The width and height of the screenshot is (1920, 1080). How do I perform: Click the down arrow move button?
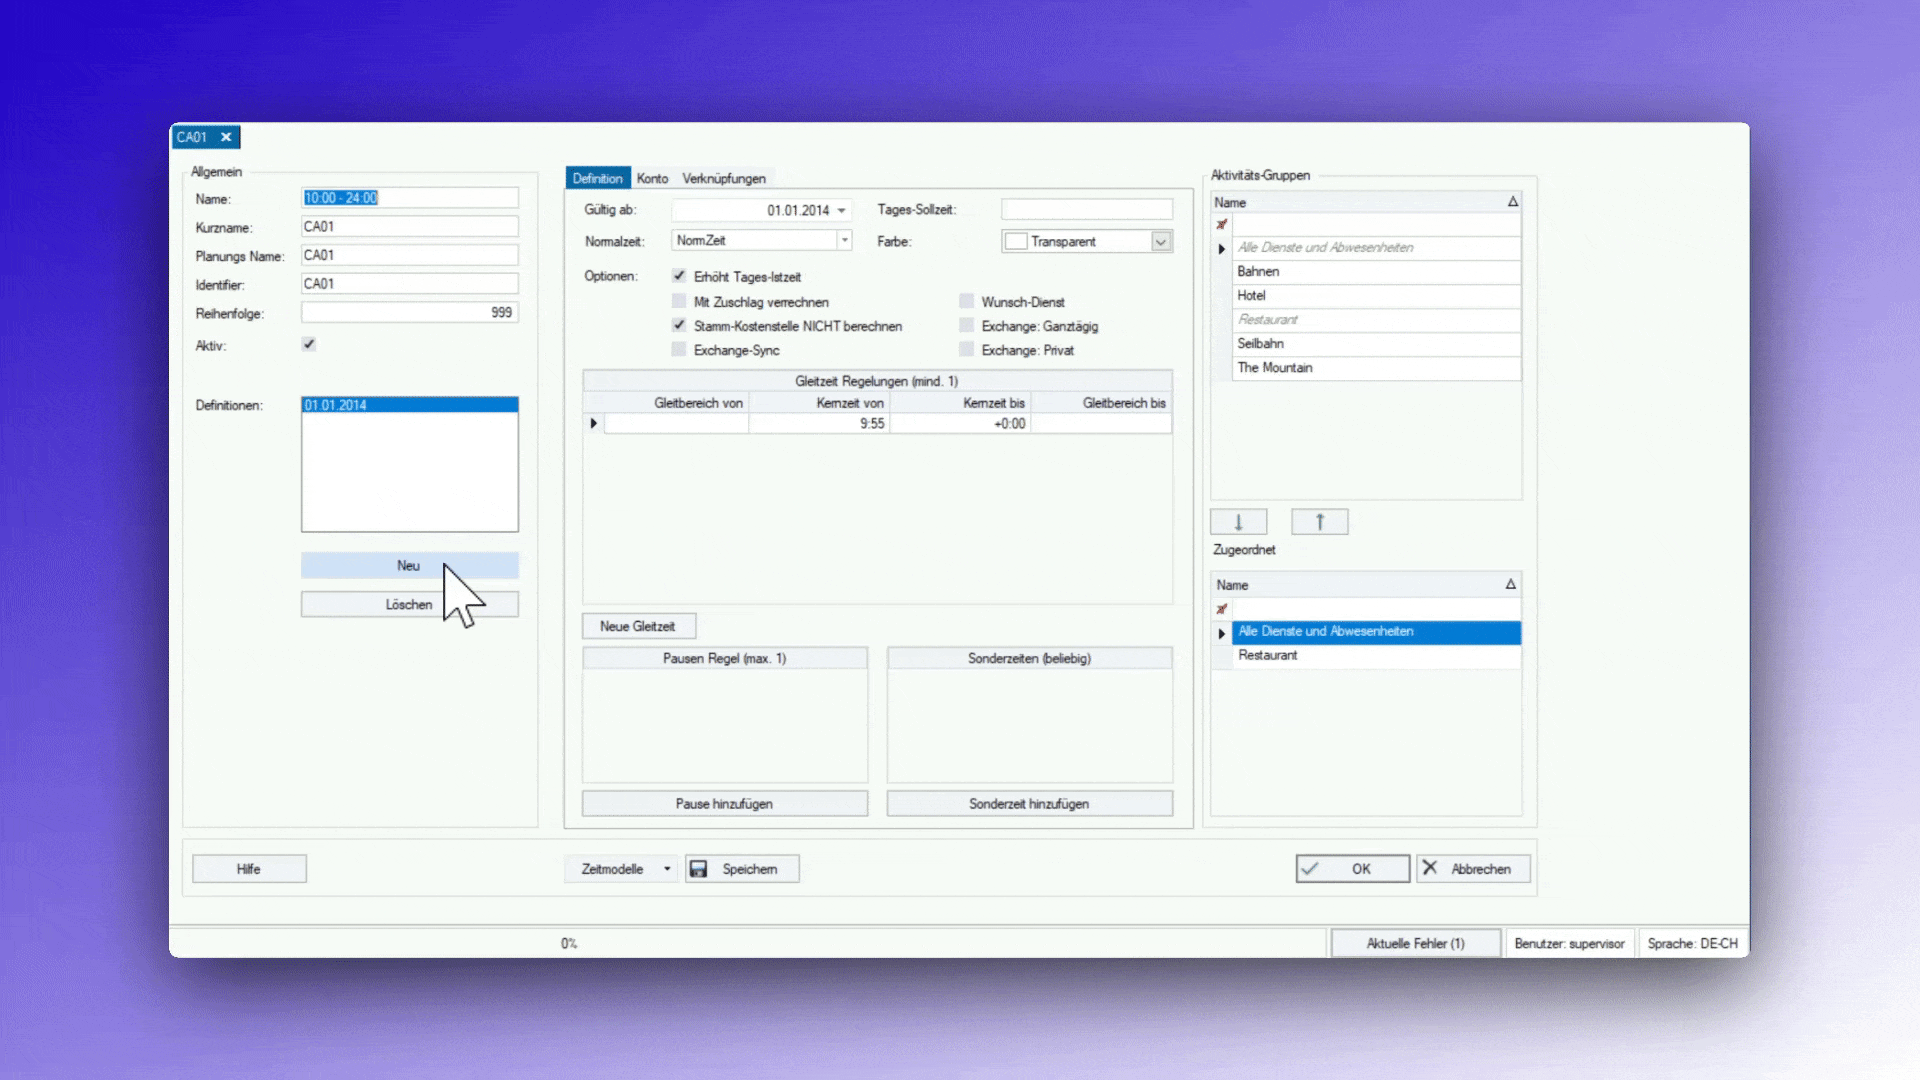[1238, 522]
